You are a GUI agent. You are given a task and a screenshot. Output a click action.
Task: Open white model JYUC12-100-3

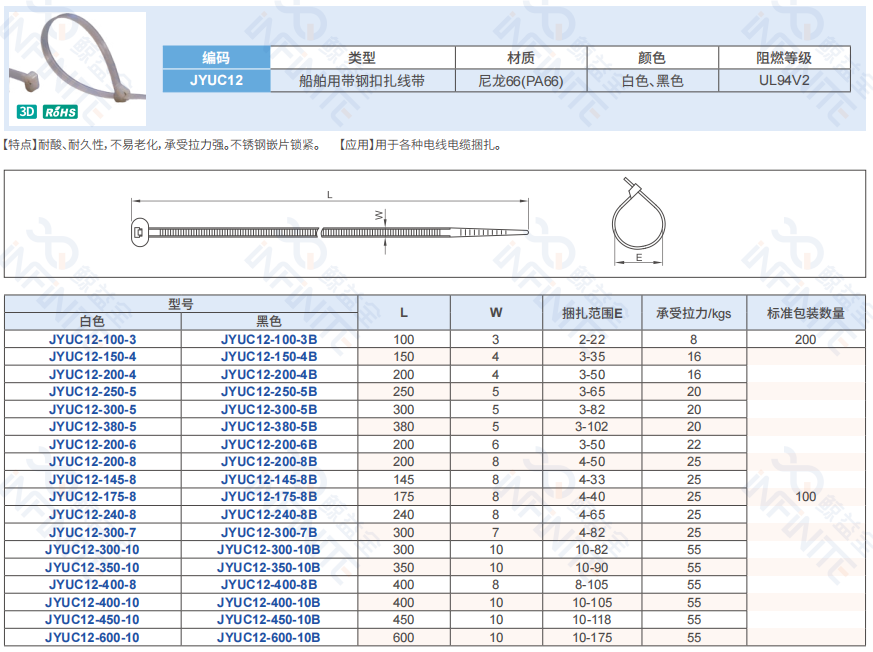tap(92, 339)
